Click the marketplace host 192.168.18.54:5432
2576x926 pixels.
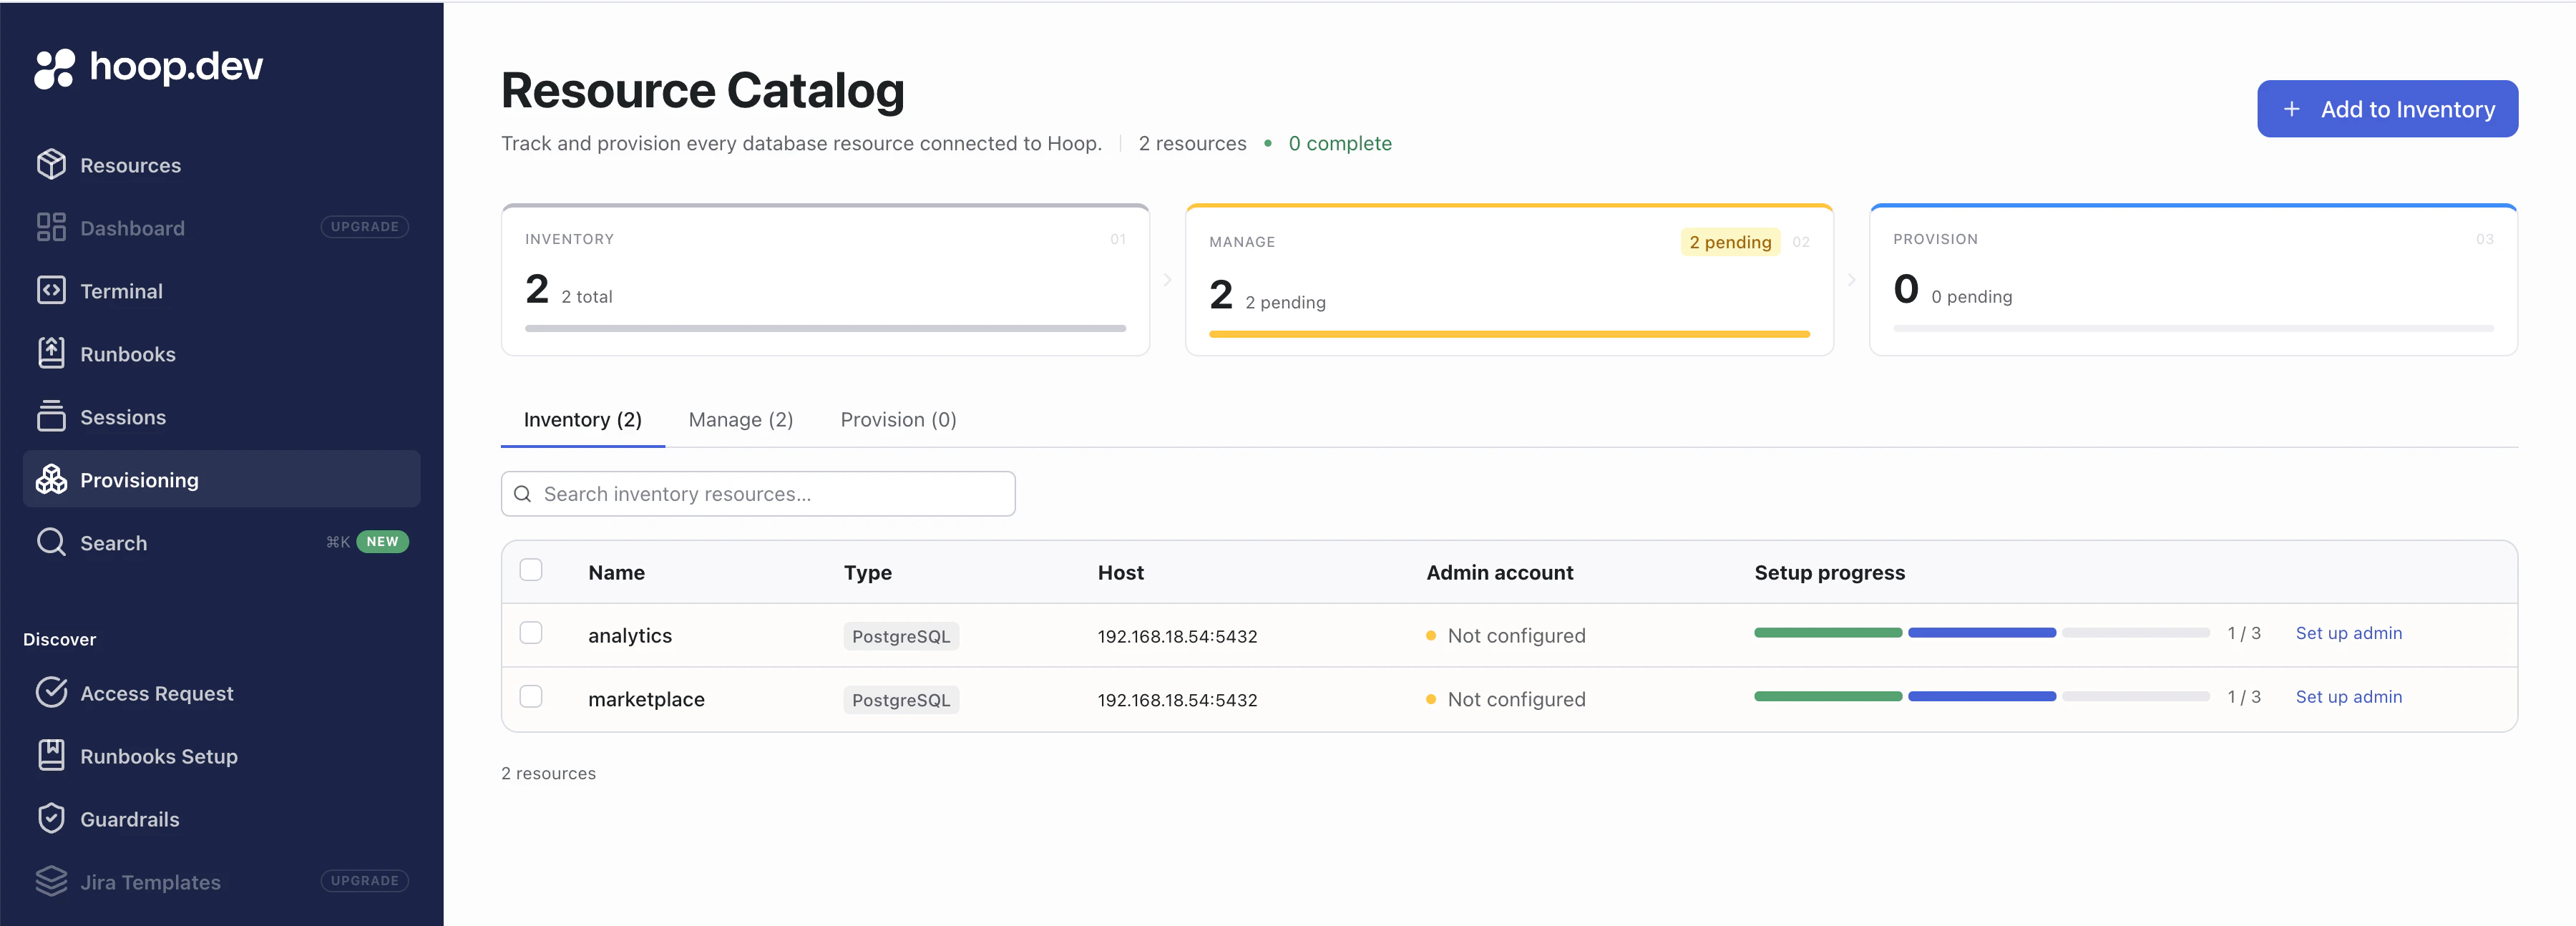pos(1177,700)
